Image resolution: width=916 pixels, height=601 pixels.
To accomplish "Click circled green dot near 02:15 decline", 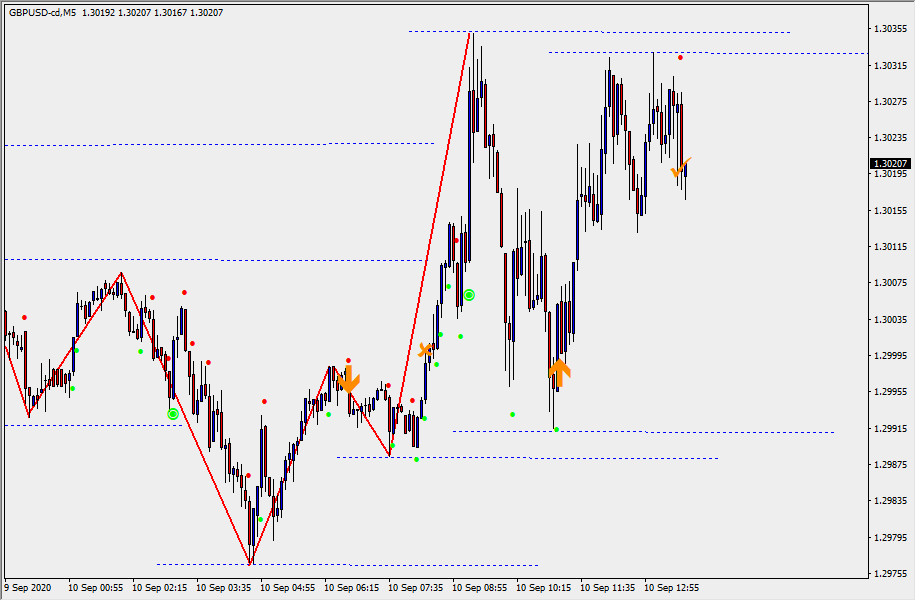I will [x=173, y=413].
